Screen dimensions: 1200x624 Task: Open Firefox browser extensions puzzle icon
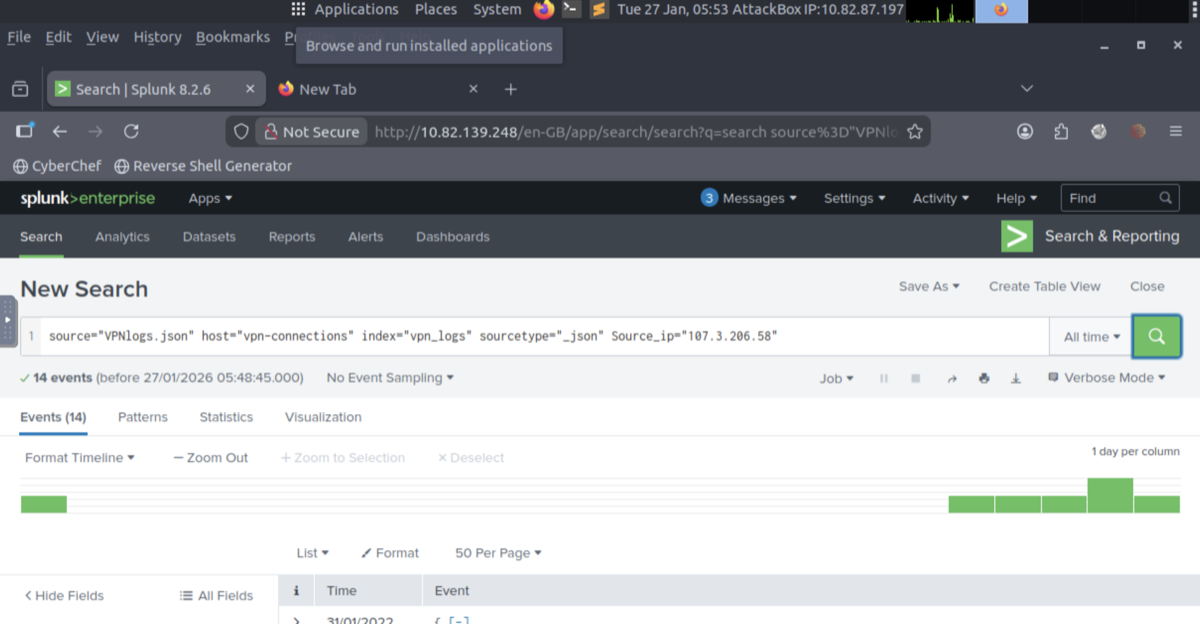pyautogui.click(x=1061, y=131)
